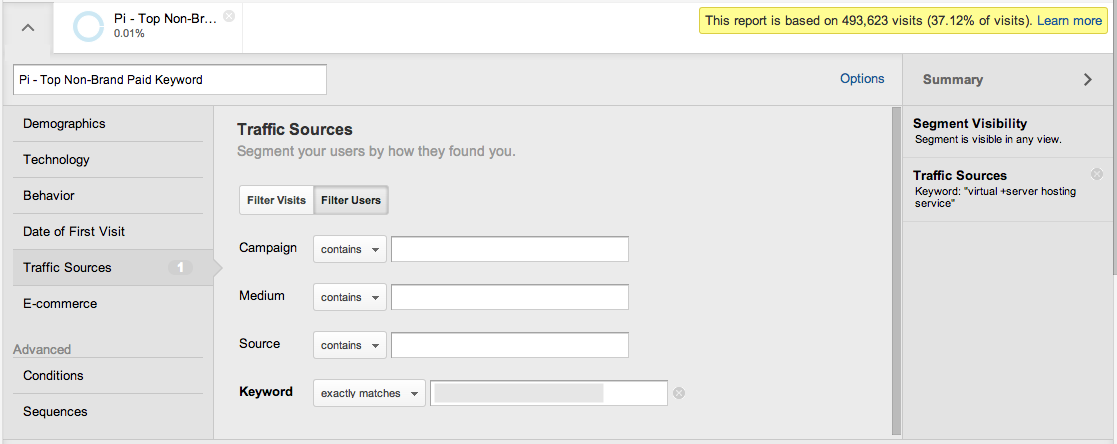Click the segment donut chart icon
1117x444 pixels.
[88, 27]
